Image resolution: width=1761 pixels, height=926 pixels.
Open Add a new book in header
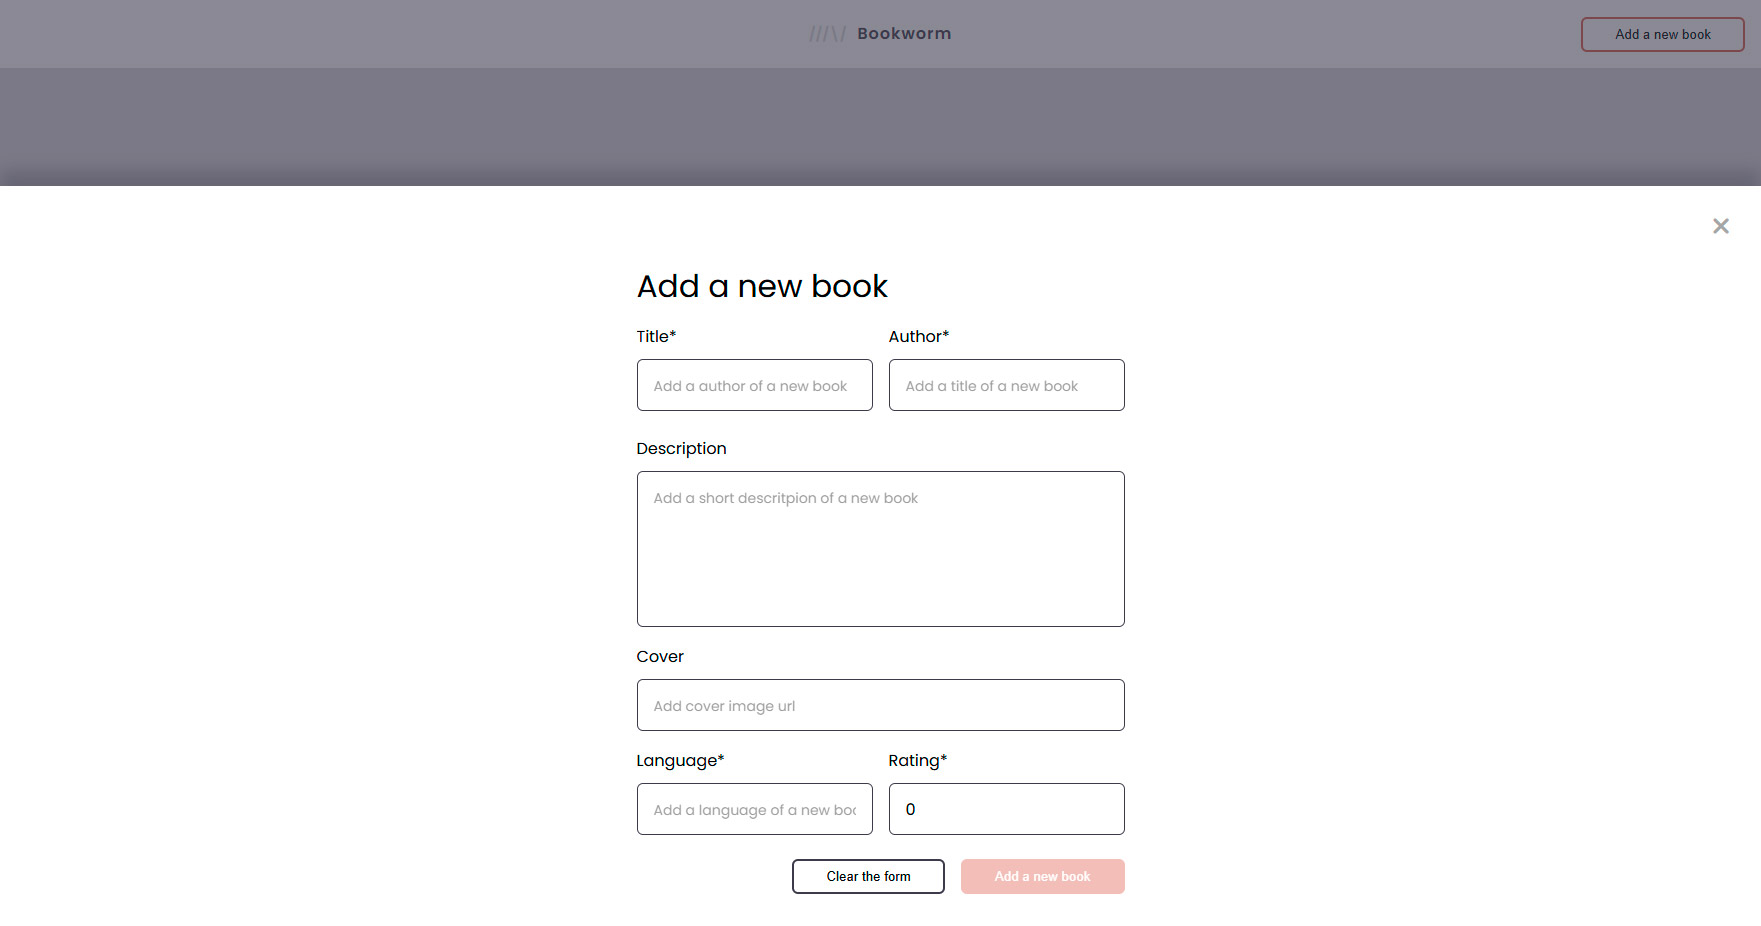[1662, 34]
